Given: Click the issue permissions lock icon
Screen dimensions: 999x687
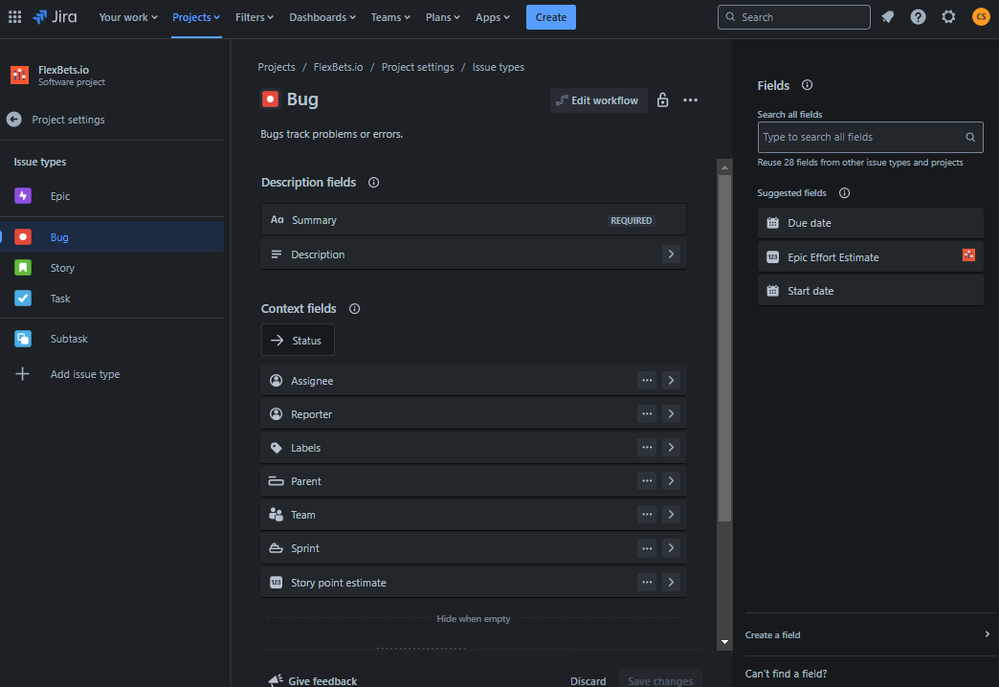Looking at the screenshot, I should pyautogui.click(x=663, y=100).
